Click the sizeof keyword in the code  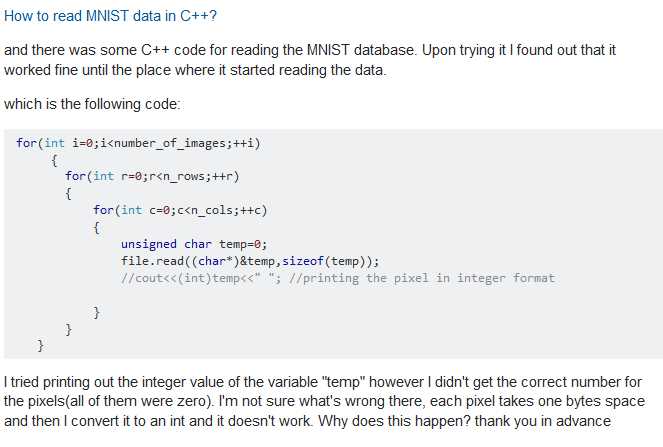click(x=303, y=261)
